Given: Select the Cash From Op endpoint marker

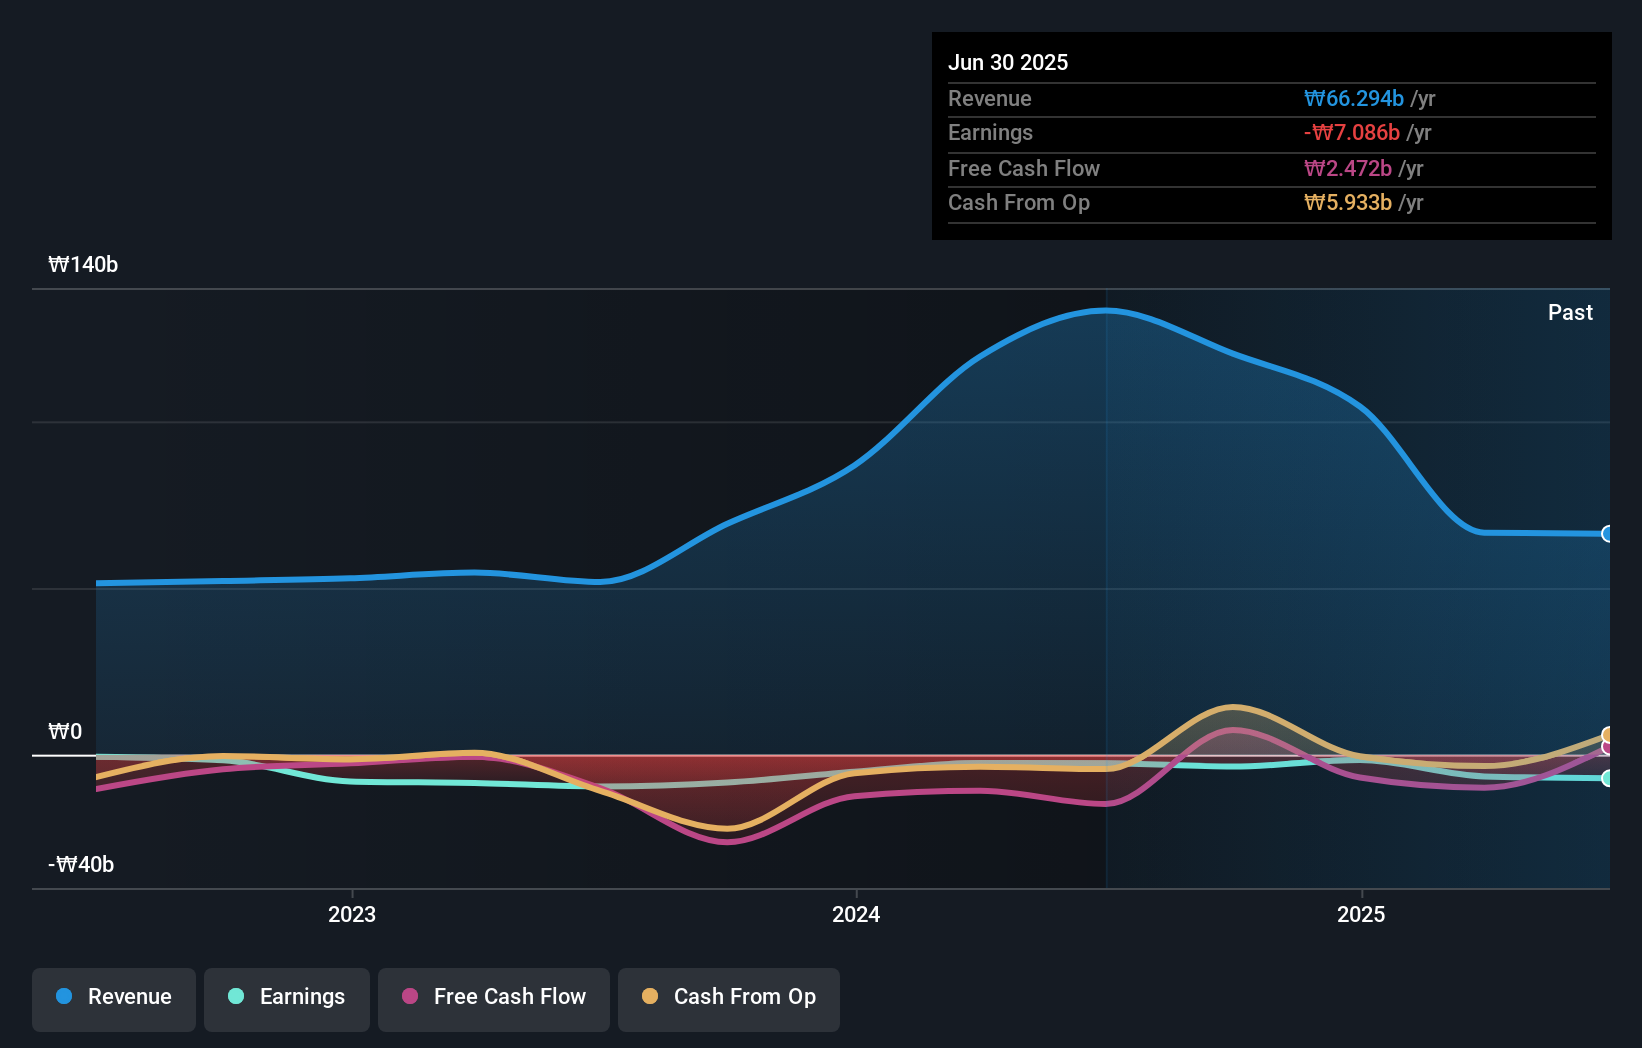Looking at the screenshot, I should click(1608, 735).
